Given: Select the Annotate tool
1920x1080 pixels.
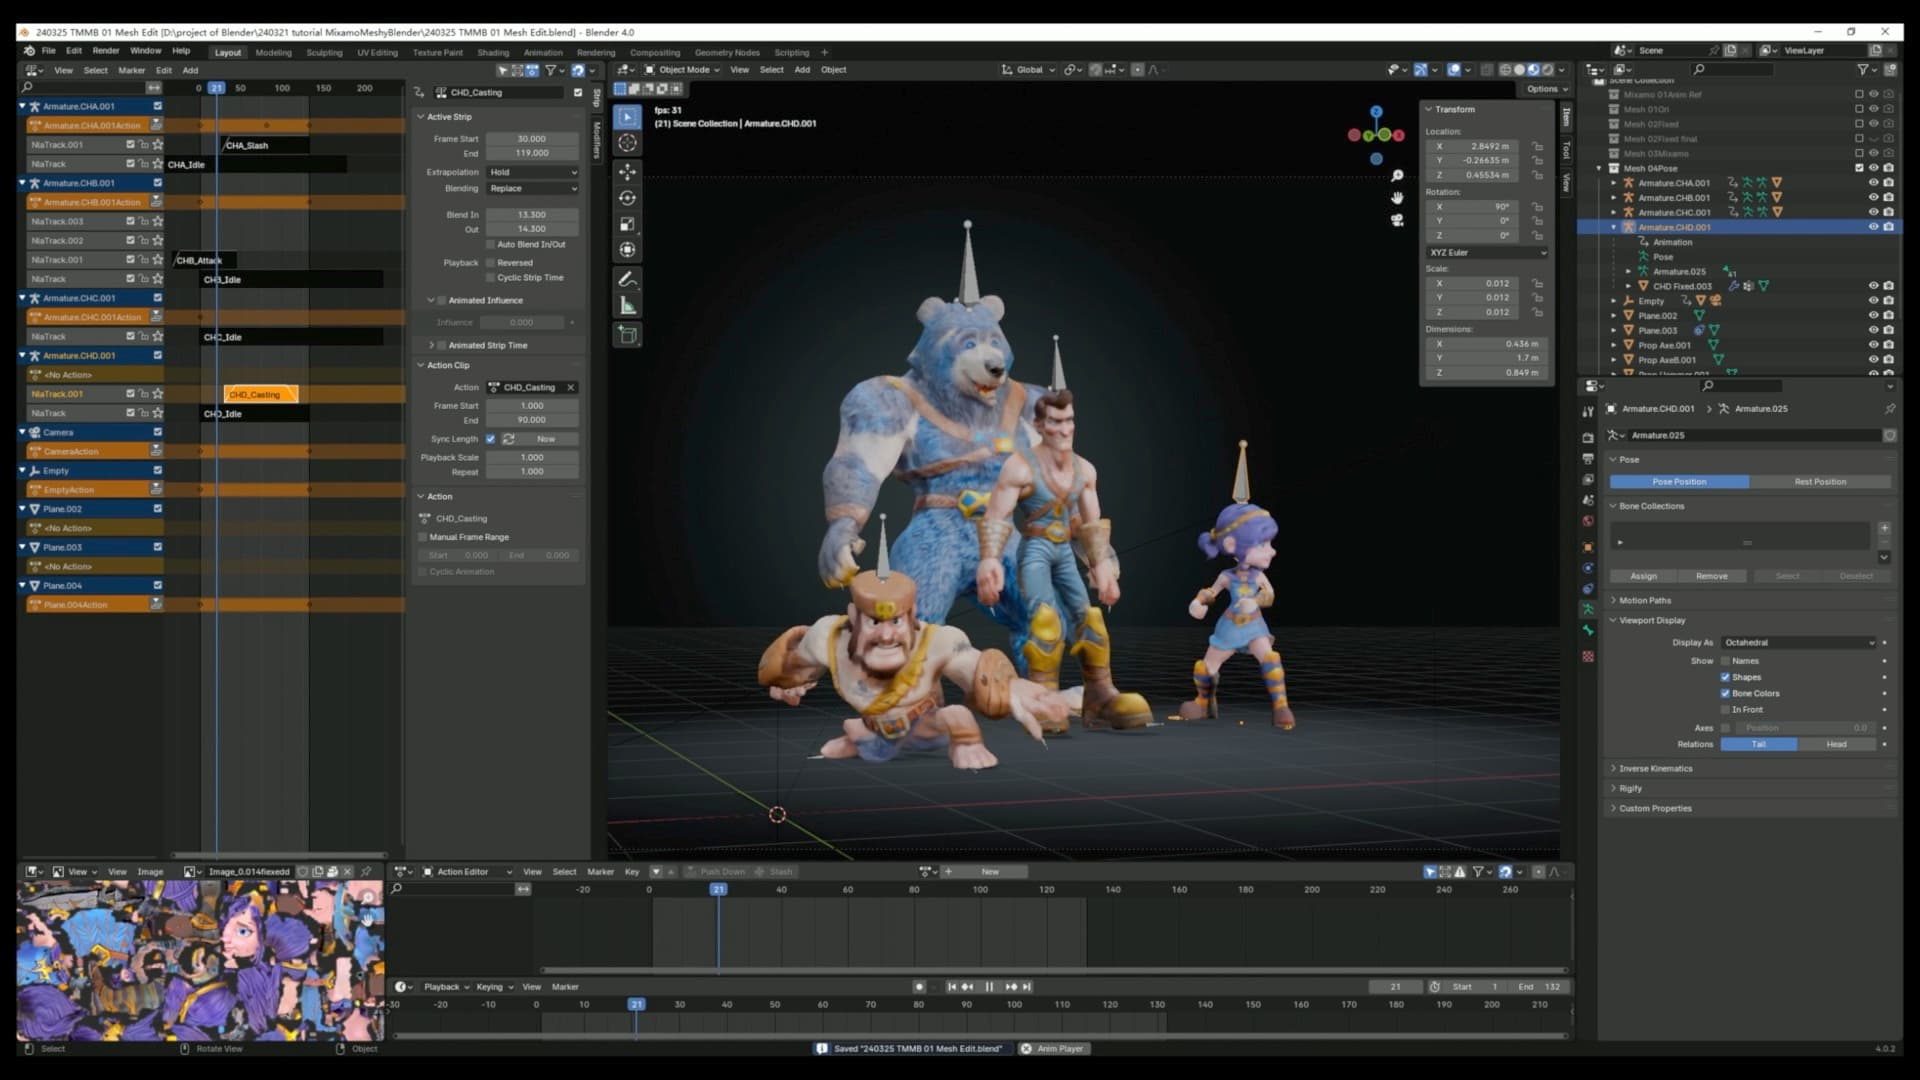Looking at the screenshot, I should click(628, 279).
